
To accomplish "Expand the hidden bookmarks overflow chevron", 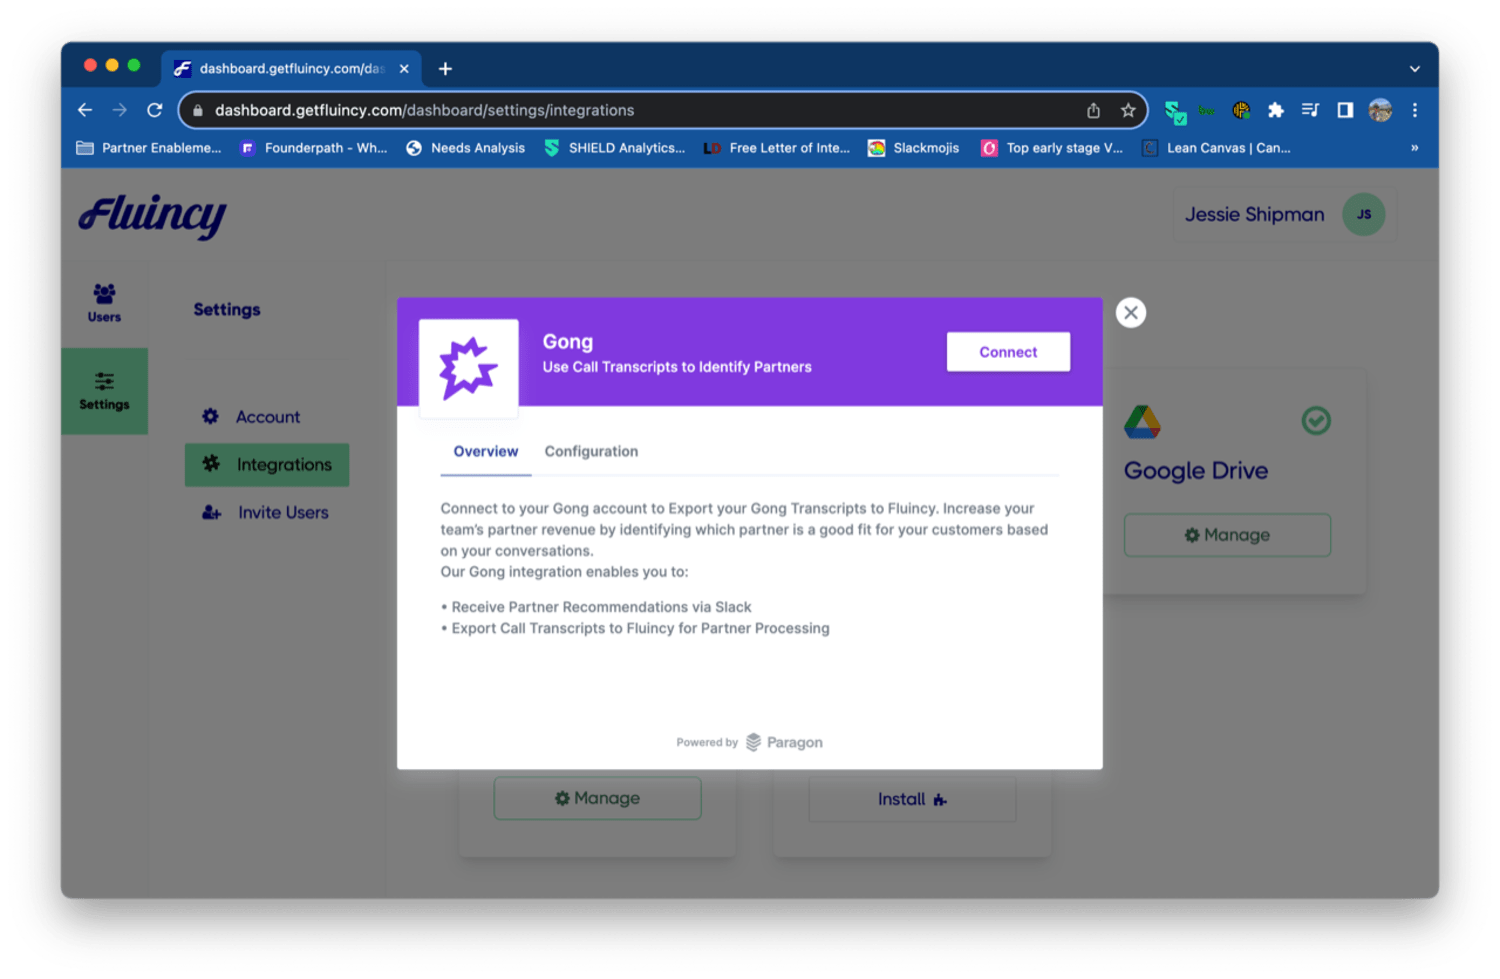I will (1414, 148).
